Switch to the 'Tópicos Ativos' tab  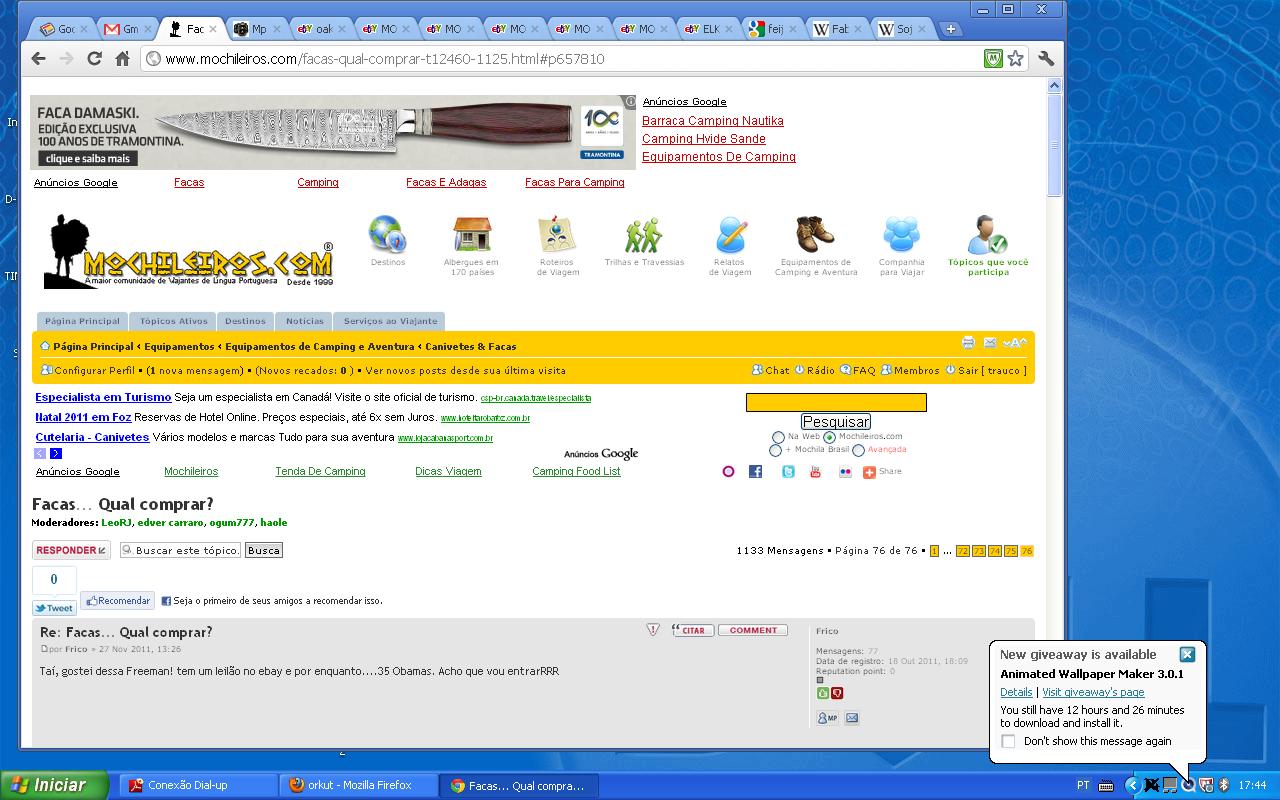coord(174,321)
